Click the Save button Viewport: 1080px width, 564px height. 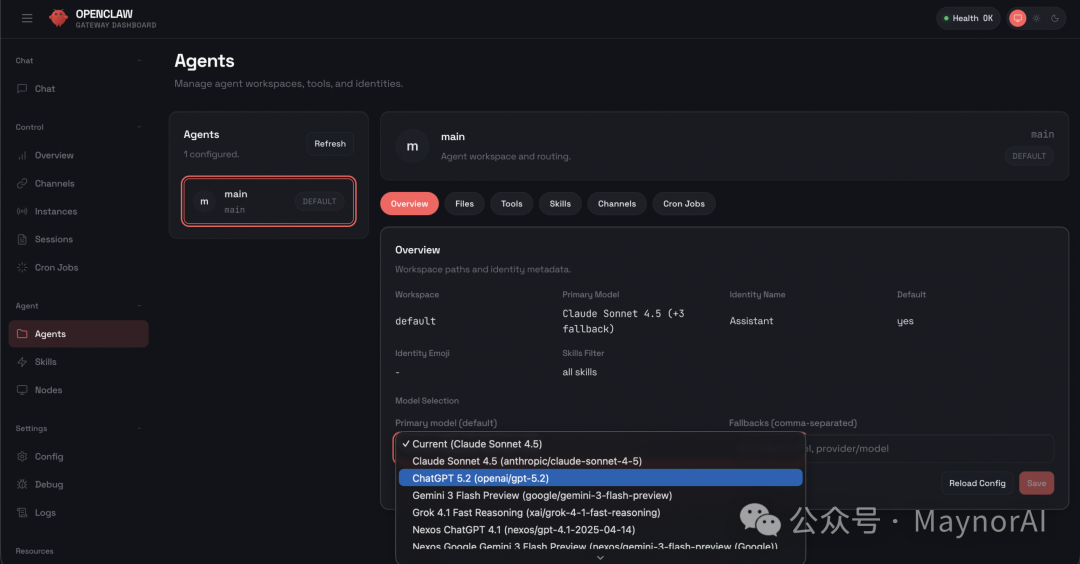1037,483
